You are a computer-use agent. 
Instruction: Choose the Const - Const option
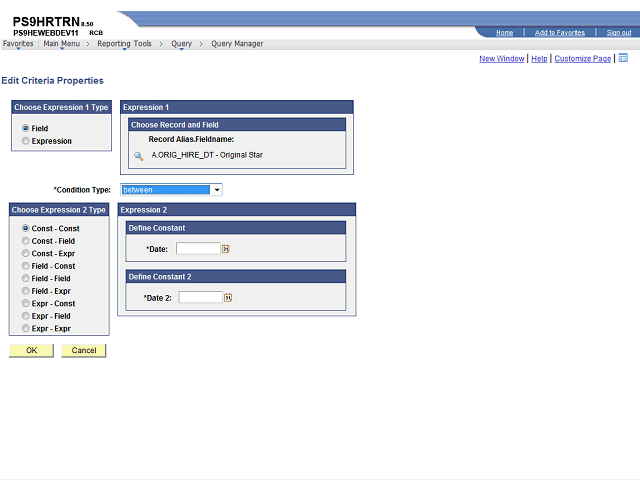(26, 228)
